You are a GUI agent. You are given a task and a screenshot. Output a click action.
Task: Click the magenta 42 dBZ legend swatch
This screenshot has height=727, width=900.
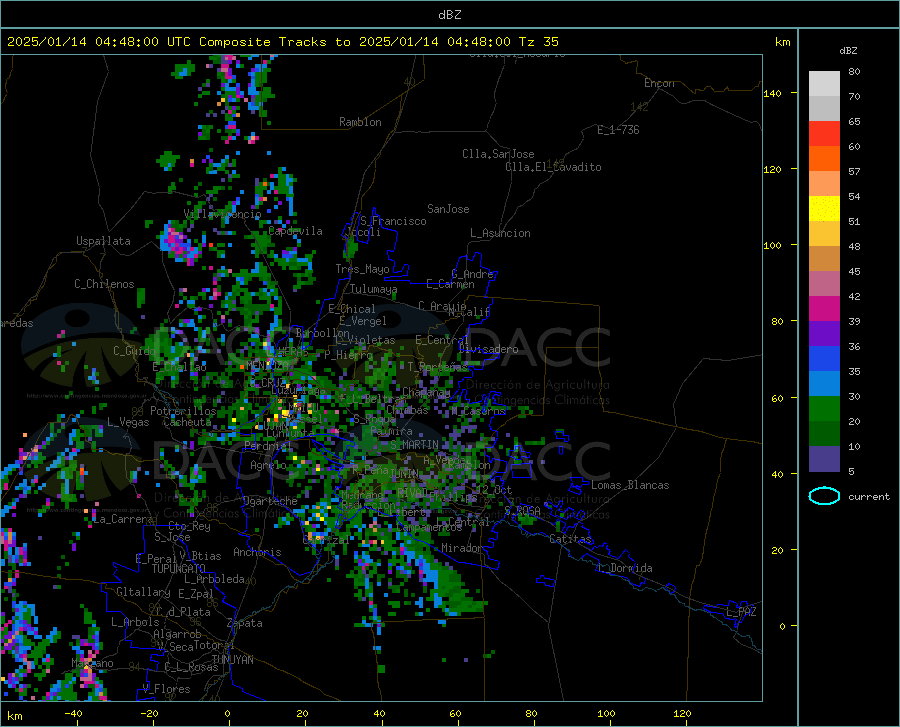824,308
